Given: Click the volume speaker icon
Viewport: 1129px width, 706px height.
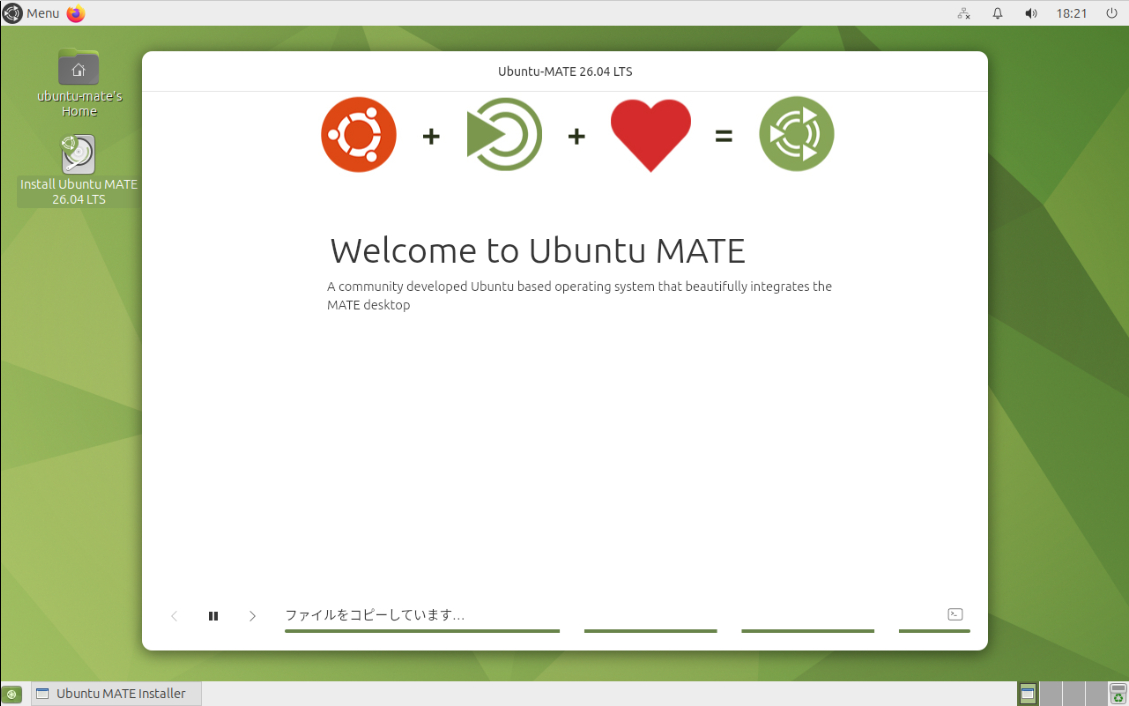Looking at the screenshot, I should click(x=1031, y=13).
